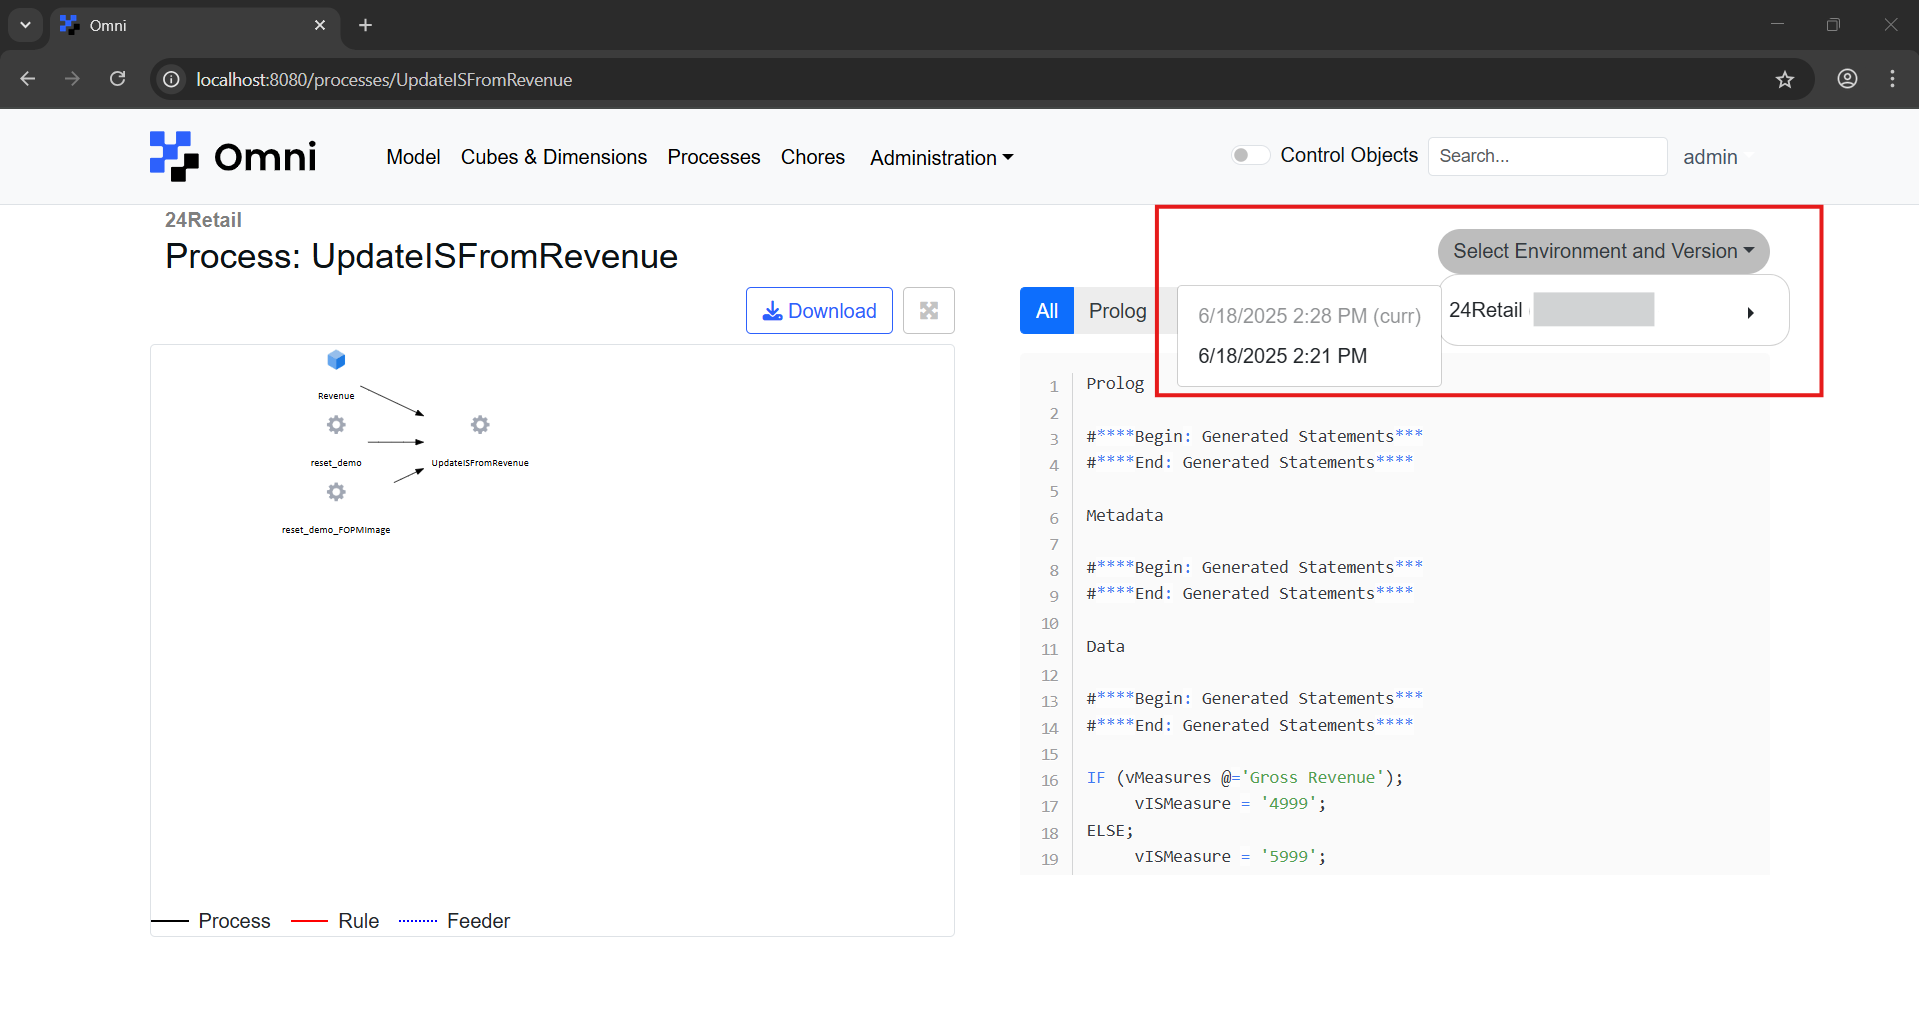The height and width of the screenshot is (1017, 1919).
Task: Click the reset_demo_FOPMImage gear node icon
Action: 336,492
